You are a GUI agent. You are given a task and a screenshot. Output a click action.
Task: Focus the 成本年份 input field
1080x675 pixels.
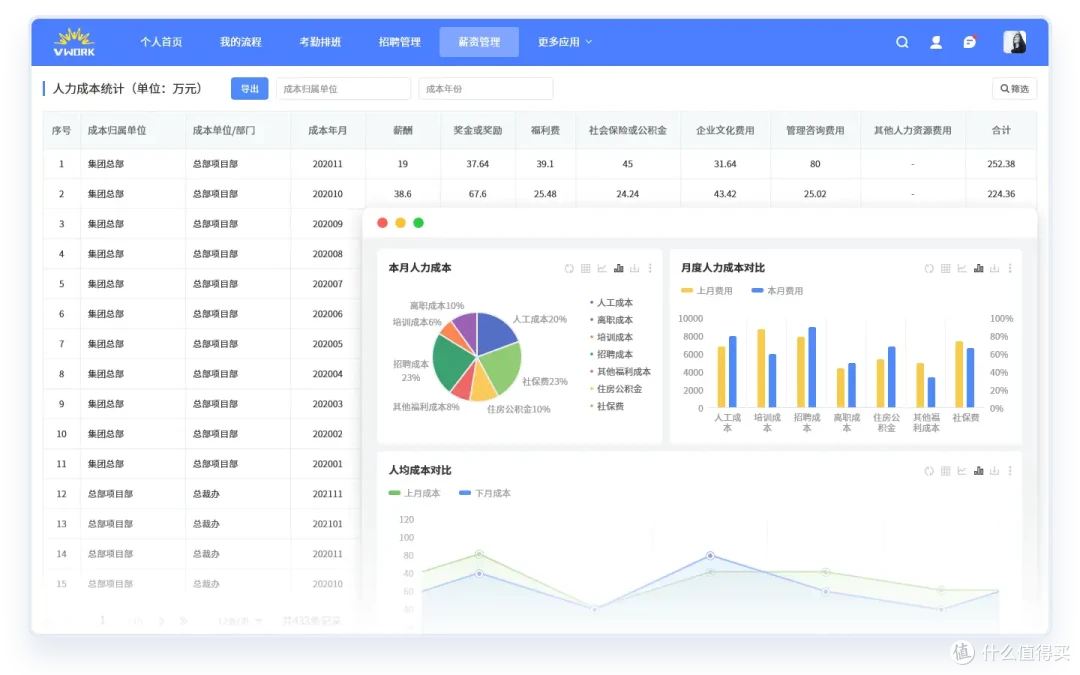coord(486,89)
